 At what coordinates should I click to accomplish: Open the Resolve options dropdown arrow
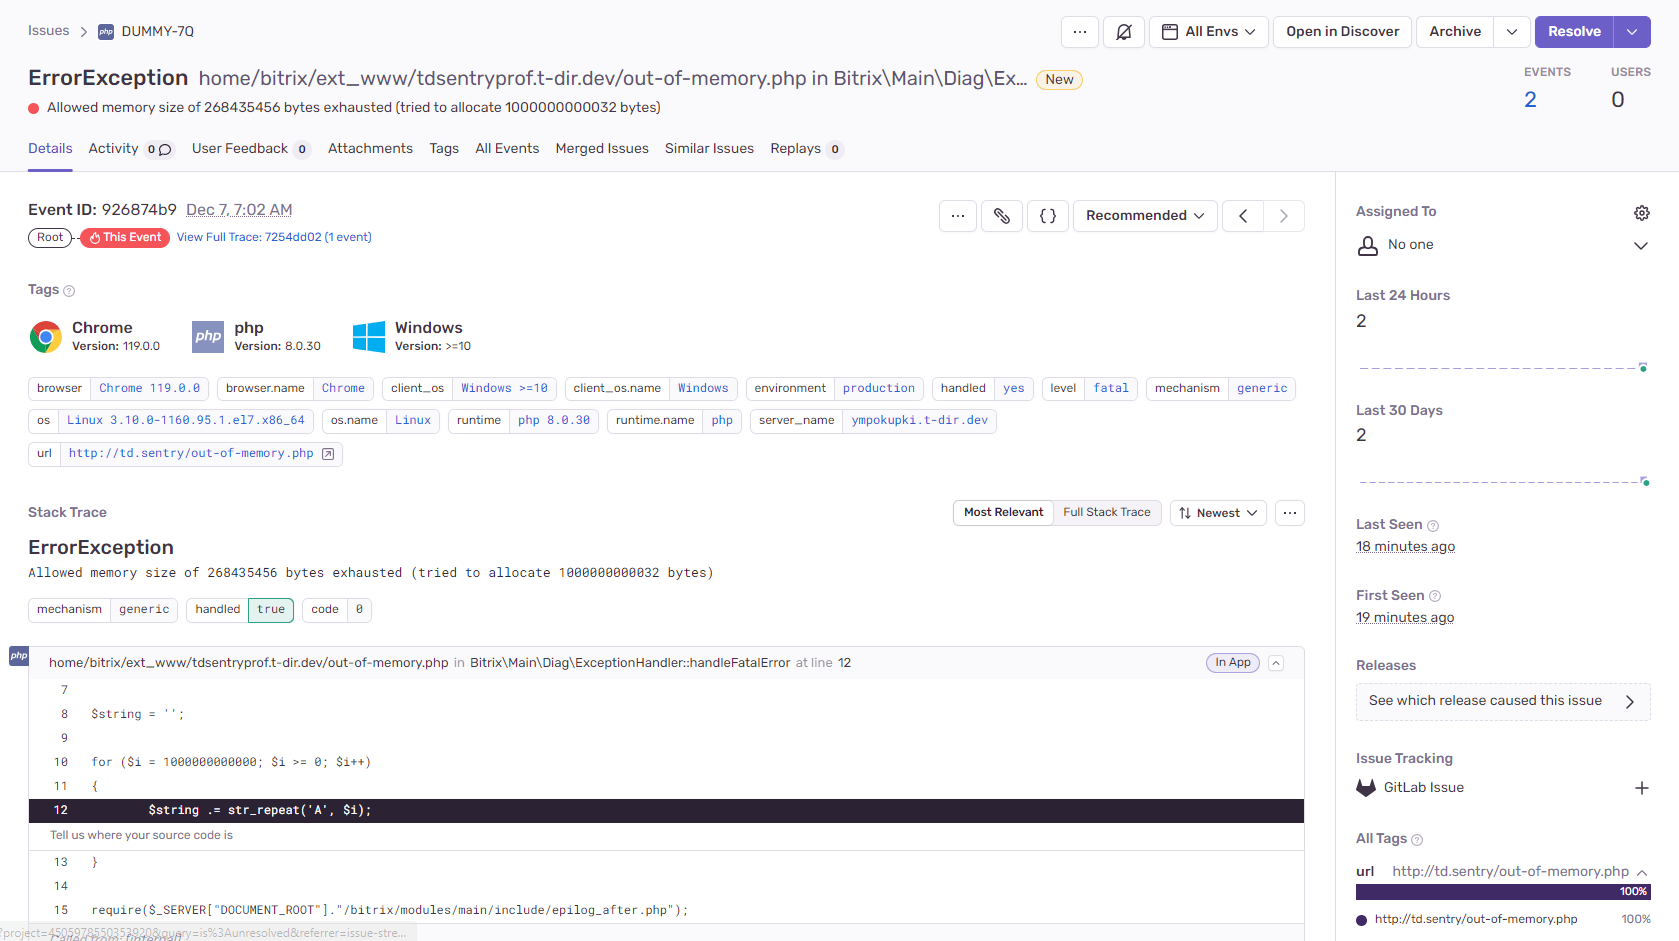1632,32
